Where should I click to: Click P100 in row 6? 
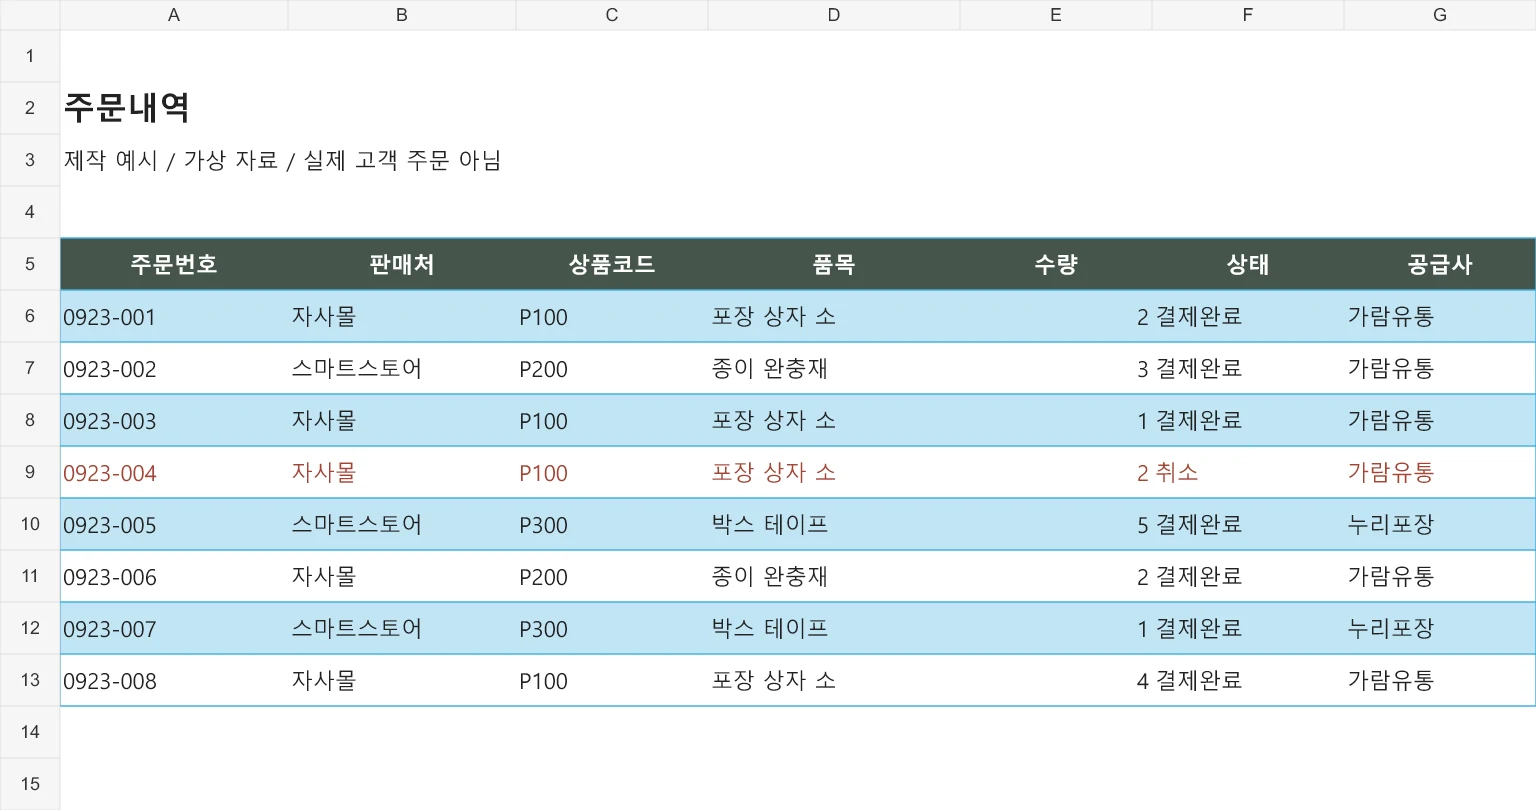612,316
